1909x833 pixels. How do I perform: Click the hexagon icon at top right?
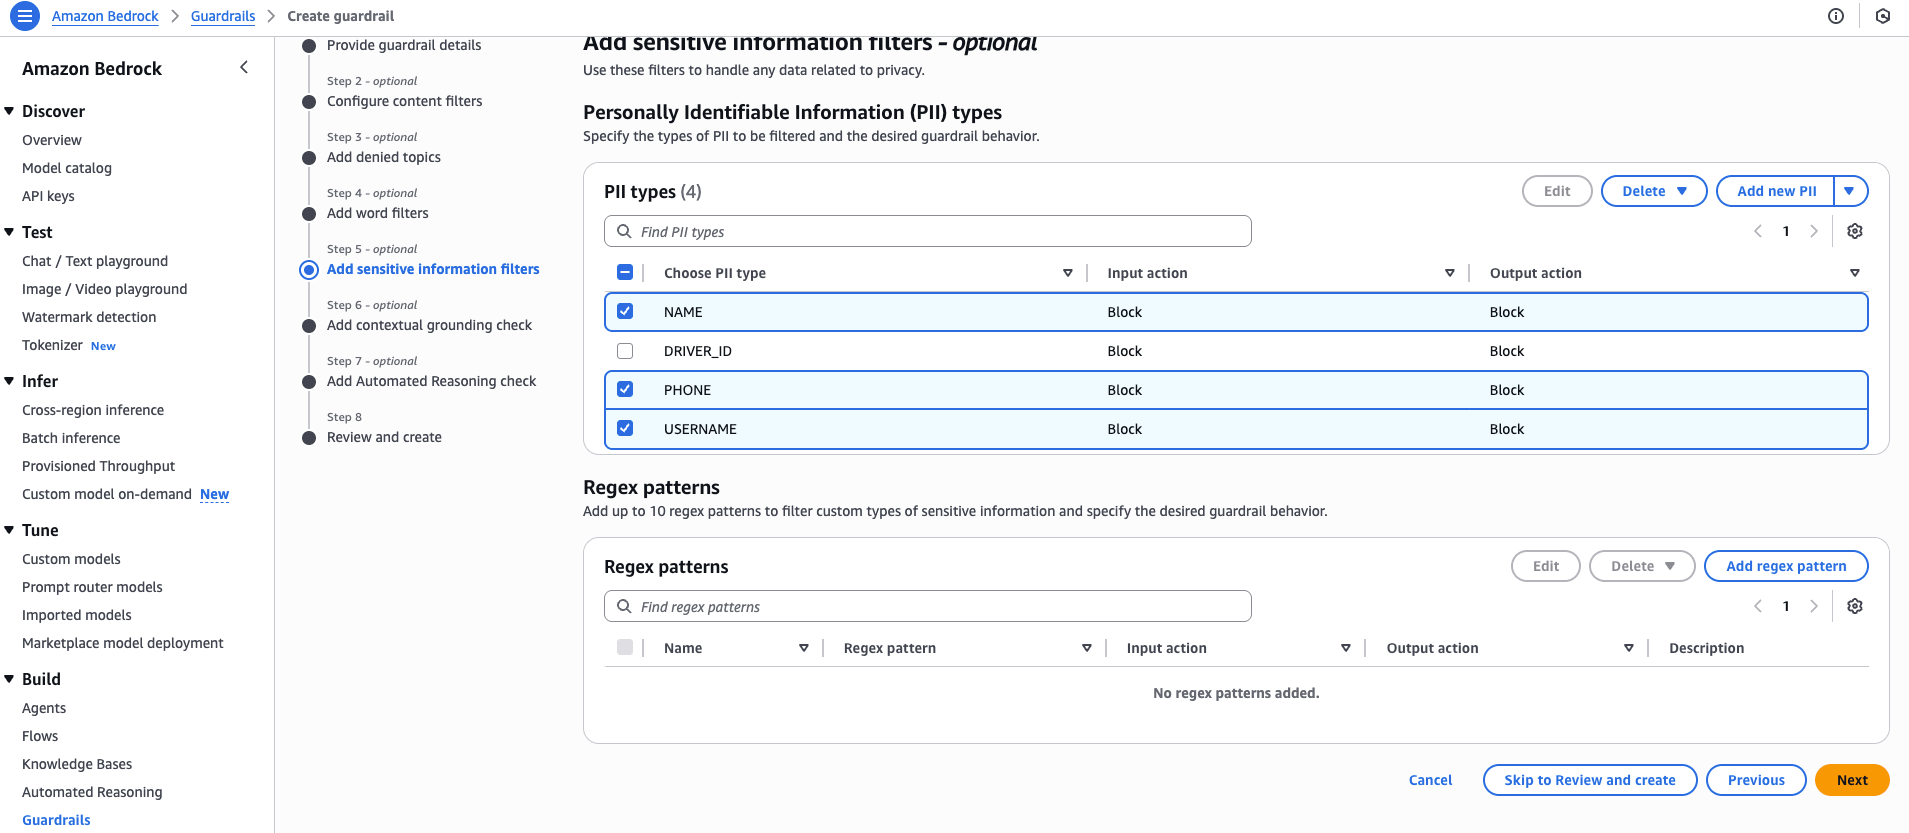click(x=1882, y=16)
